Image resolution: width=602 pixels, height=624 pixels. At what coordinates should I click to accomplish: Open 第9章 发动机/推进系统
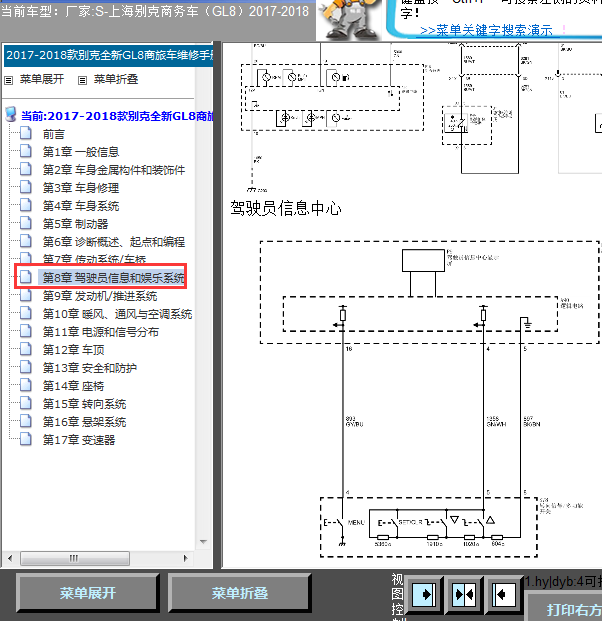click(100, 296)
